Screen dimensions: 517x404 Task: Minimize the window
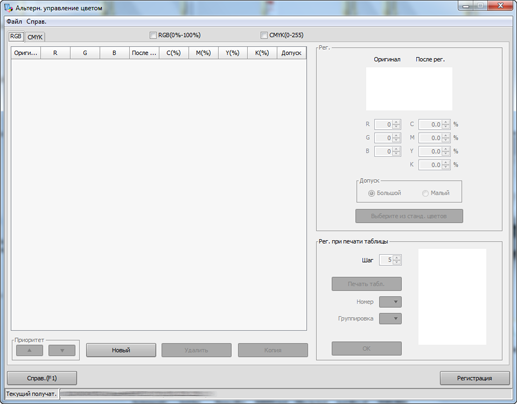(x=466, y=6)
